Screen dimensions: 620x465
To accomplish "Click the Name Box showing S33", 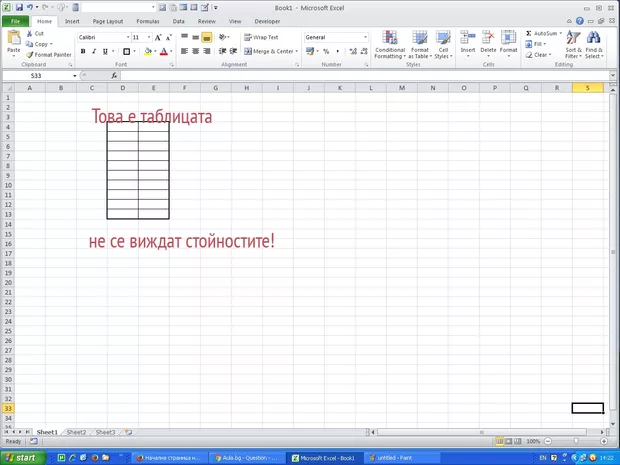I will [x=36, y=76].
